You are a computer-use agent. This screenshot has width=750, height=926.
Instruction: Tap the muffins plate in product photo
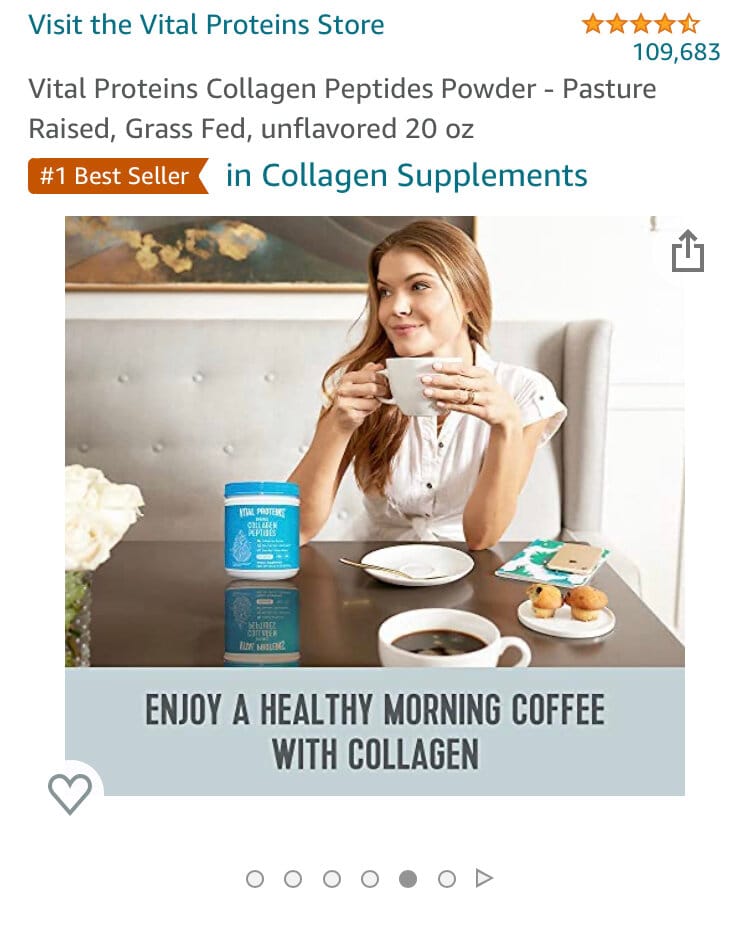pos(566,610)
